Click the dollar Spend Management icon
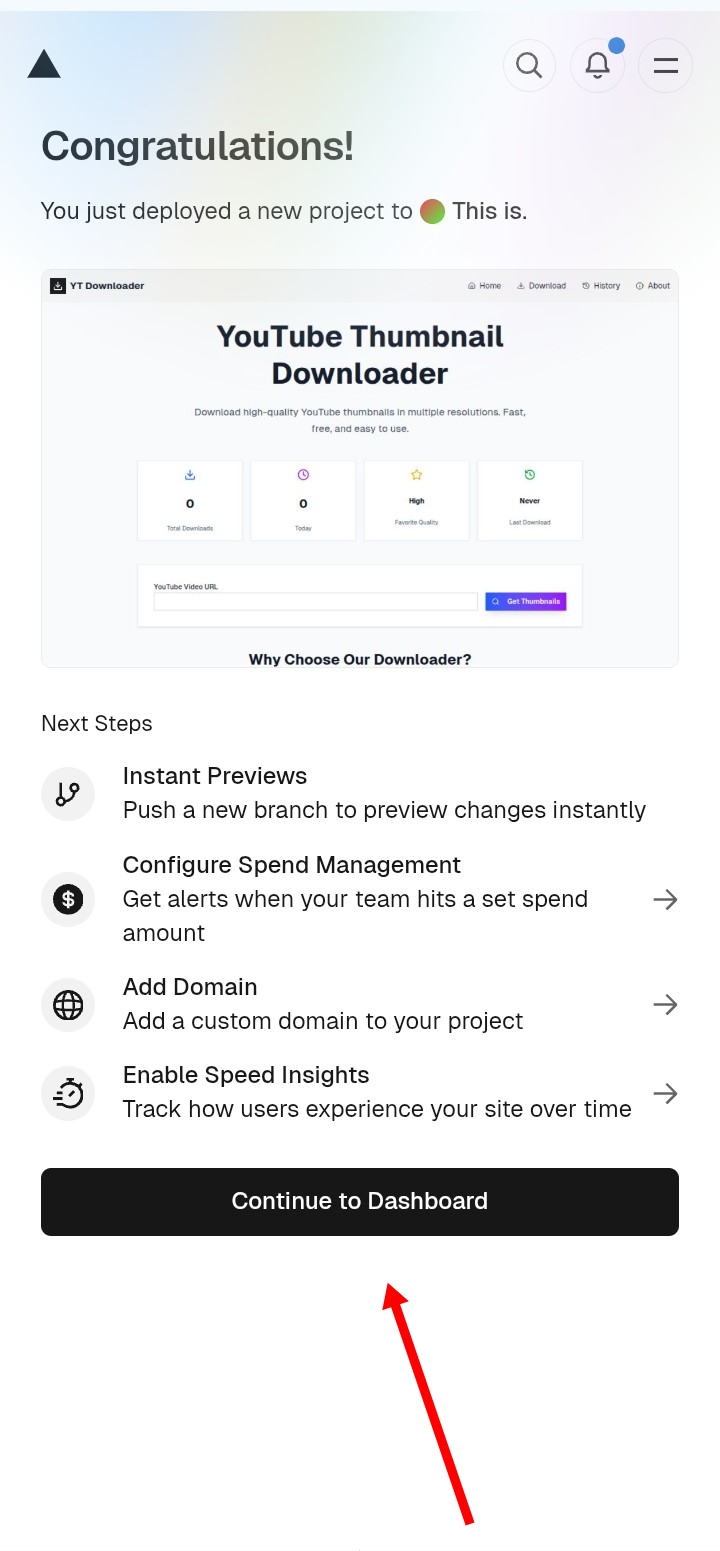 click(x=68, y=899)
